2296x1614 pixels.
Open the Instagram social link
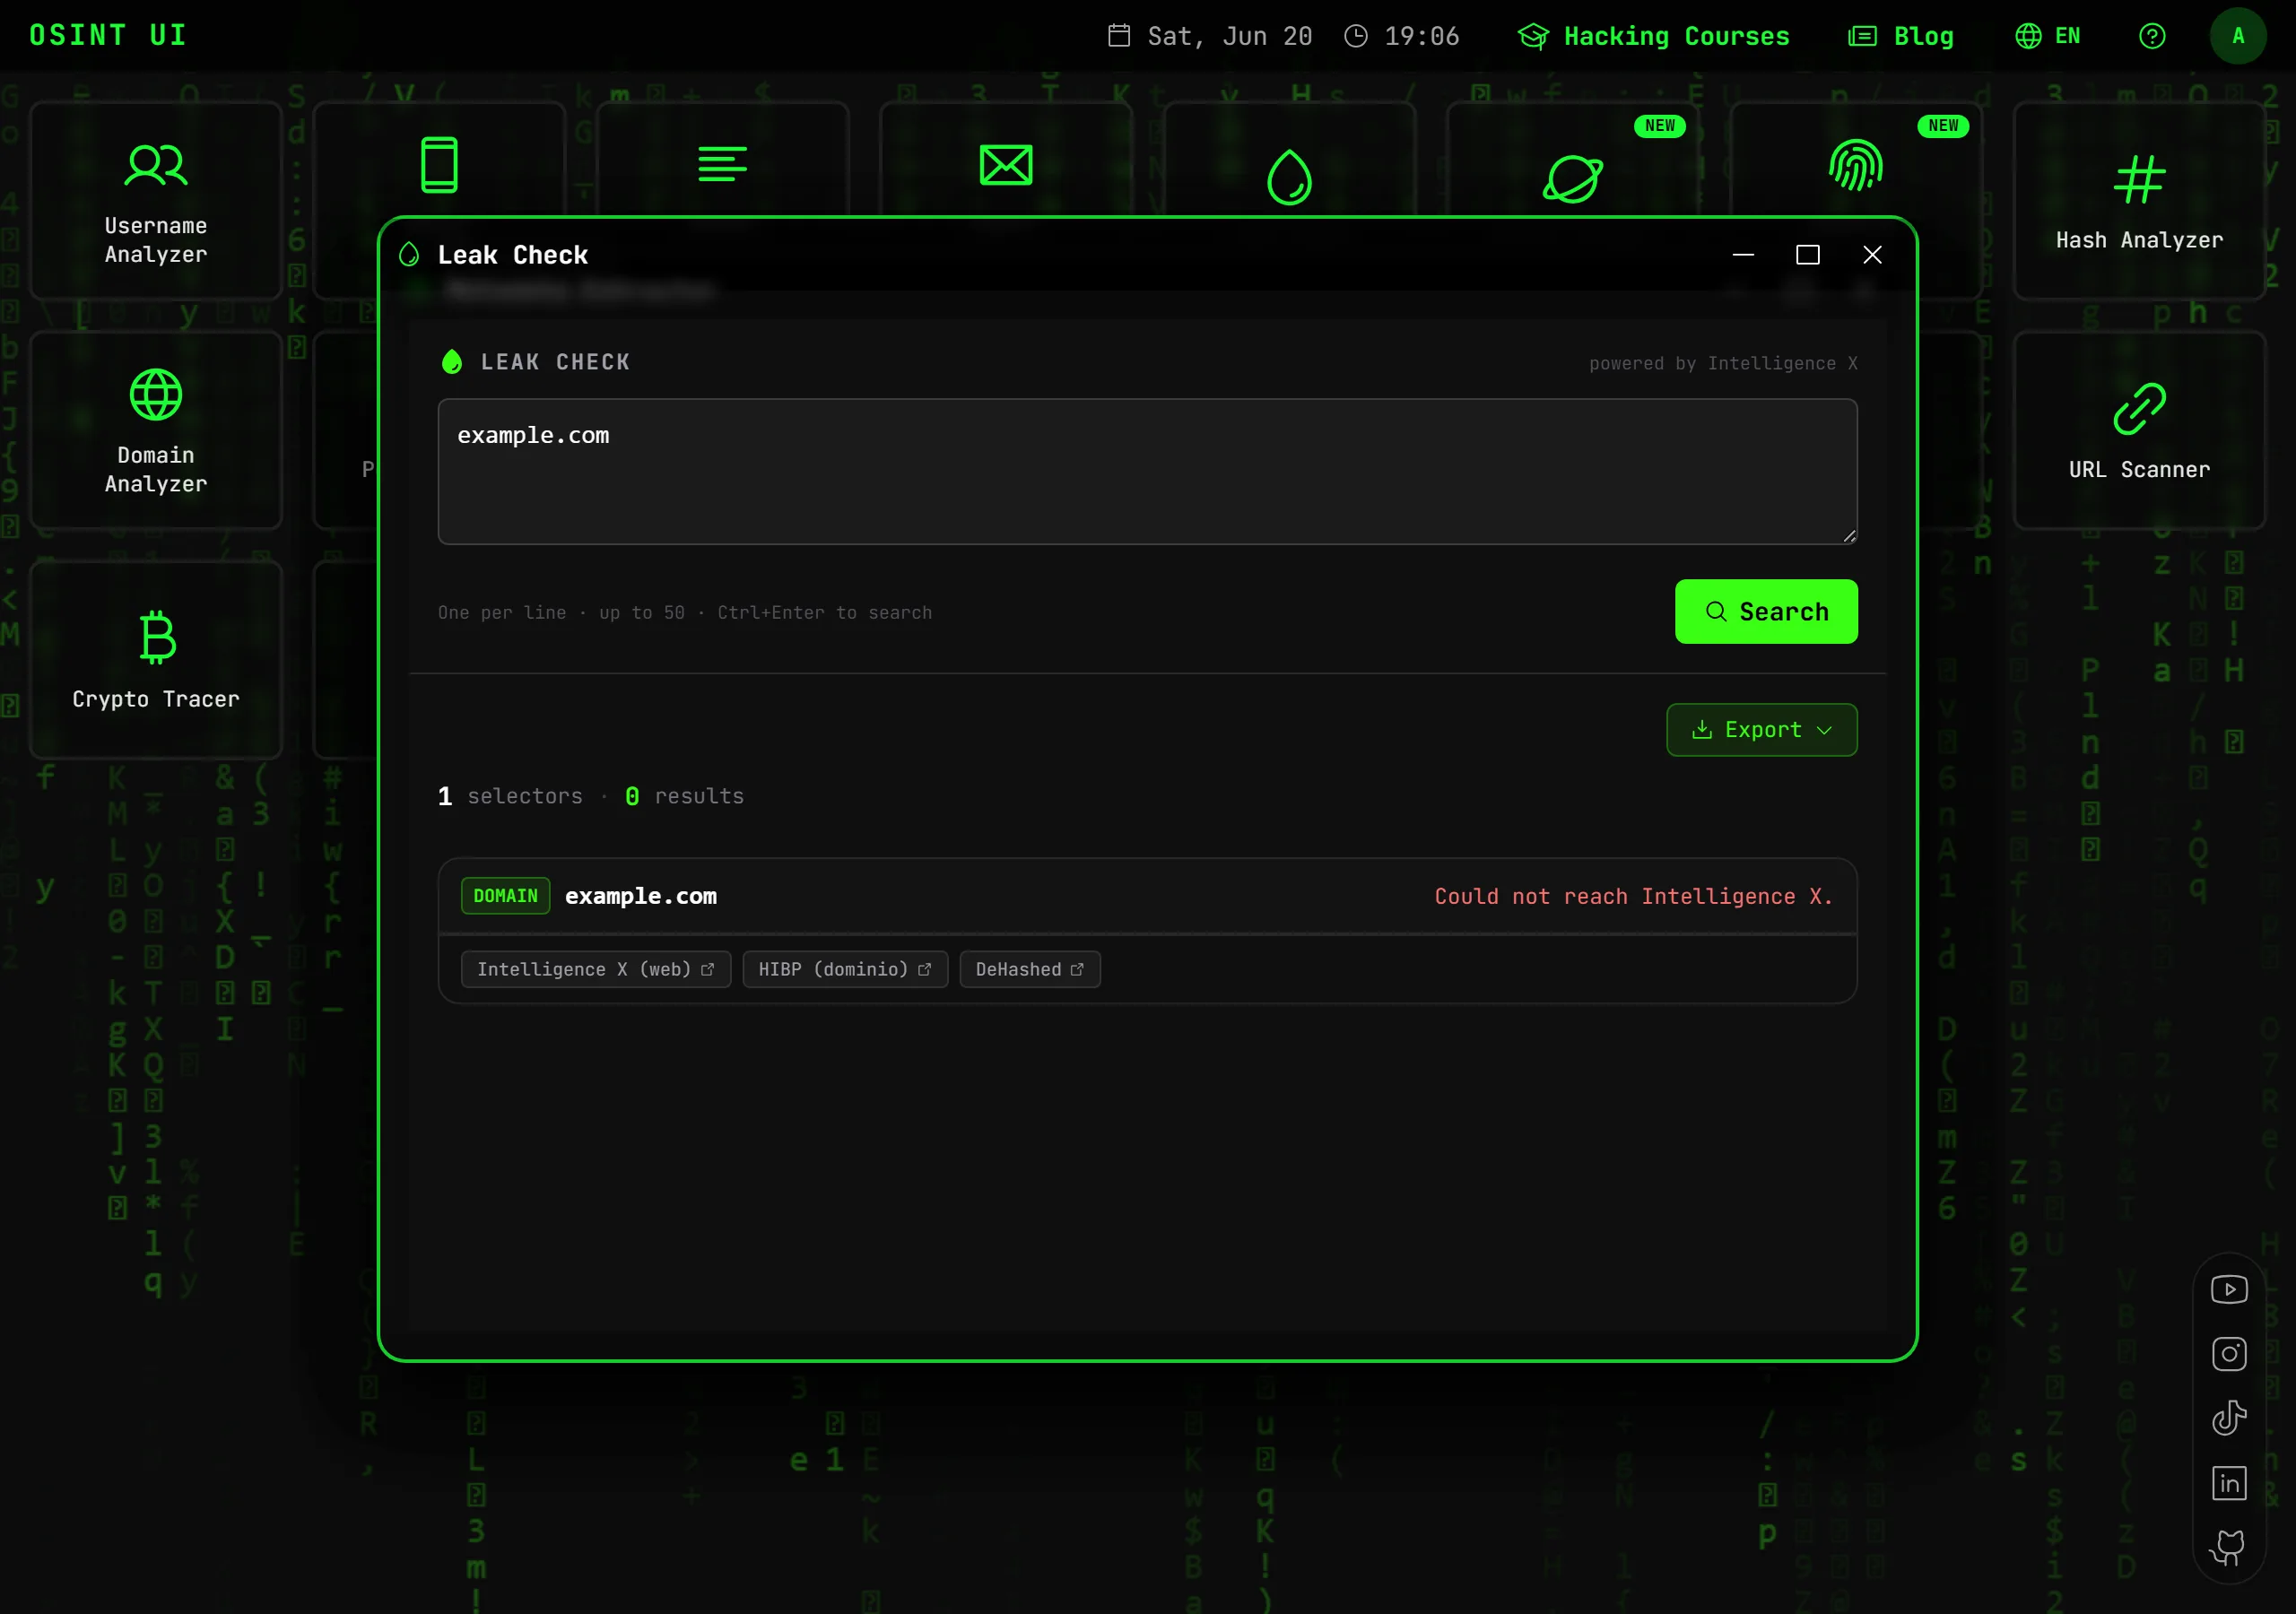(x=2229, y=1354)
